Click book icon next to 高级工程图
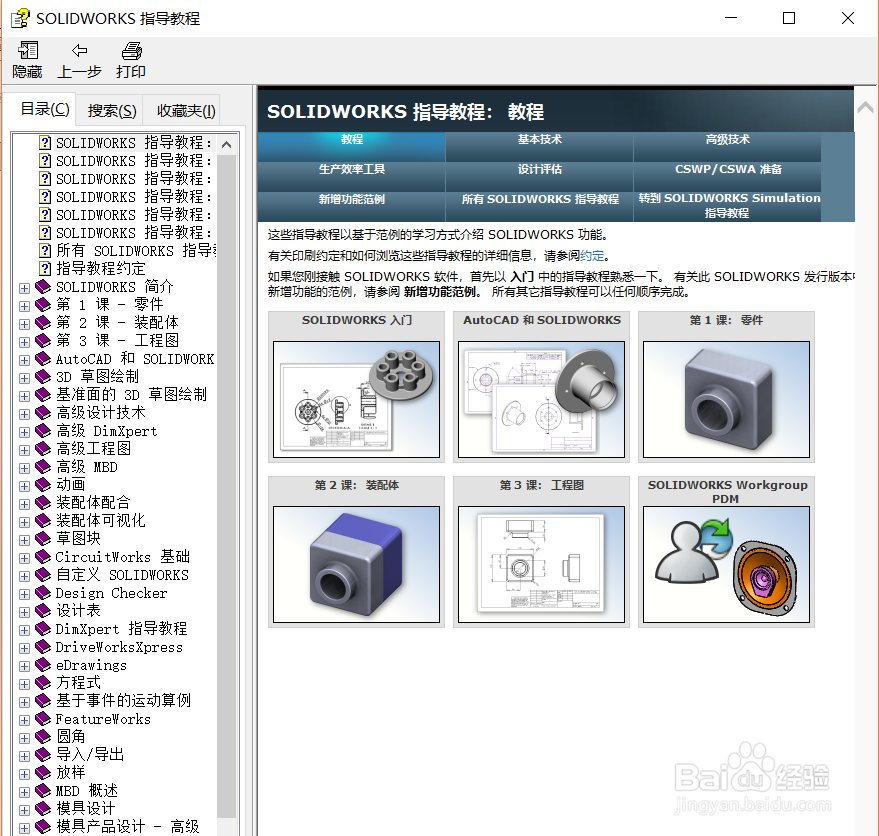This screenshot has width=879, height=836. tap(43, 449)
